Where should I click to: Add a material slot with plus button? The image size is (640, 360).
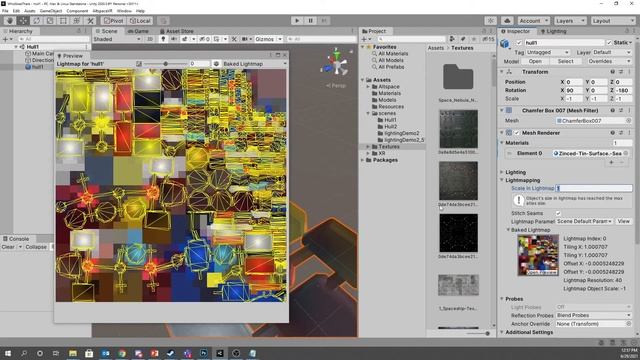tap(611, 162)
